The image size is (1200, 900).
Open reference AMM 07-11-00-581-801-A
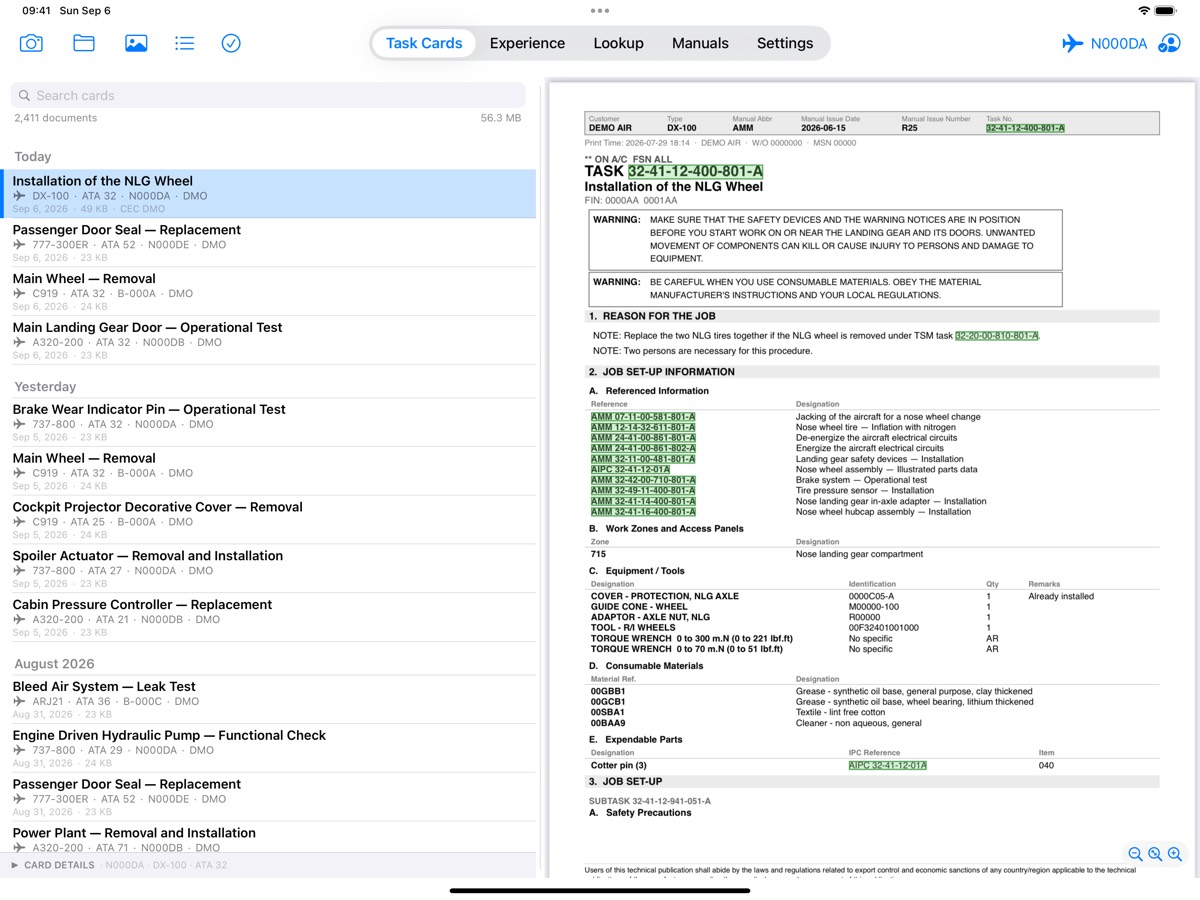[643, 417]
